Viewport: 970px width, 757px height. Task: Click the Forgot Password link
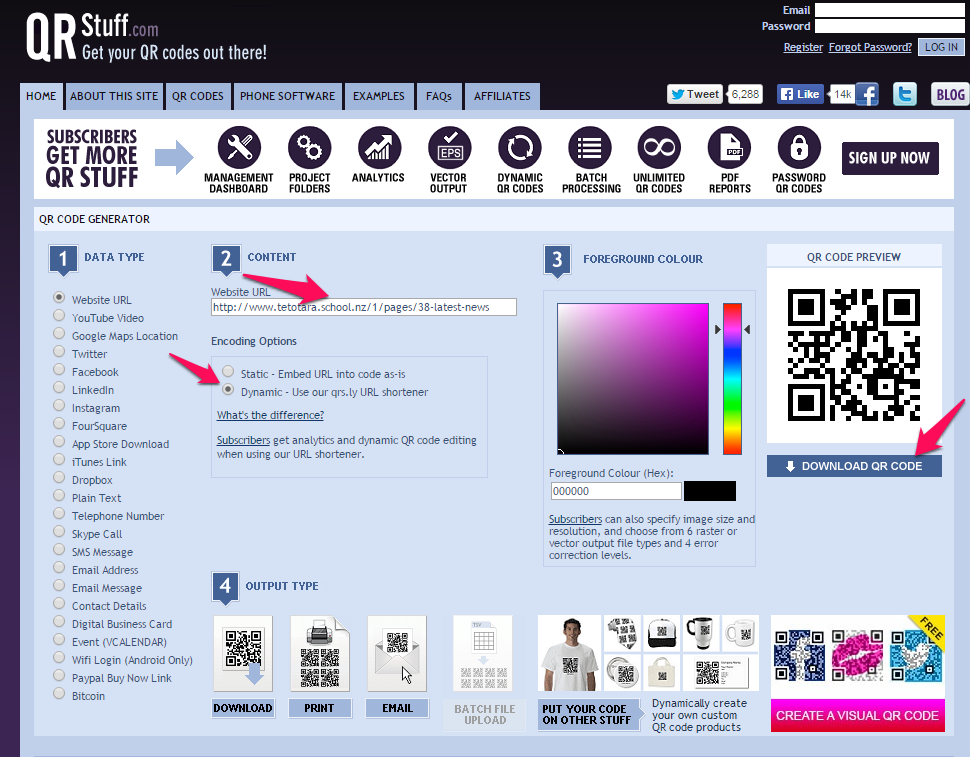[x=870, y=47]
